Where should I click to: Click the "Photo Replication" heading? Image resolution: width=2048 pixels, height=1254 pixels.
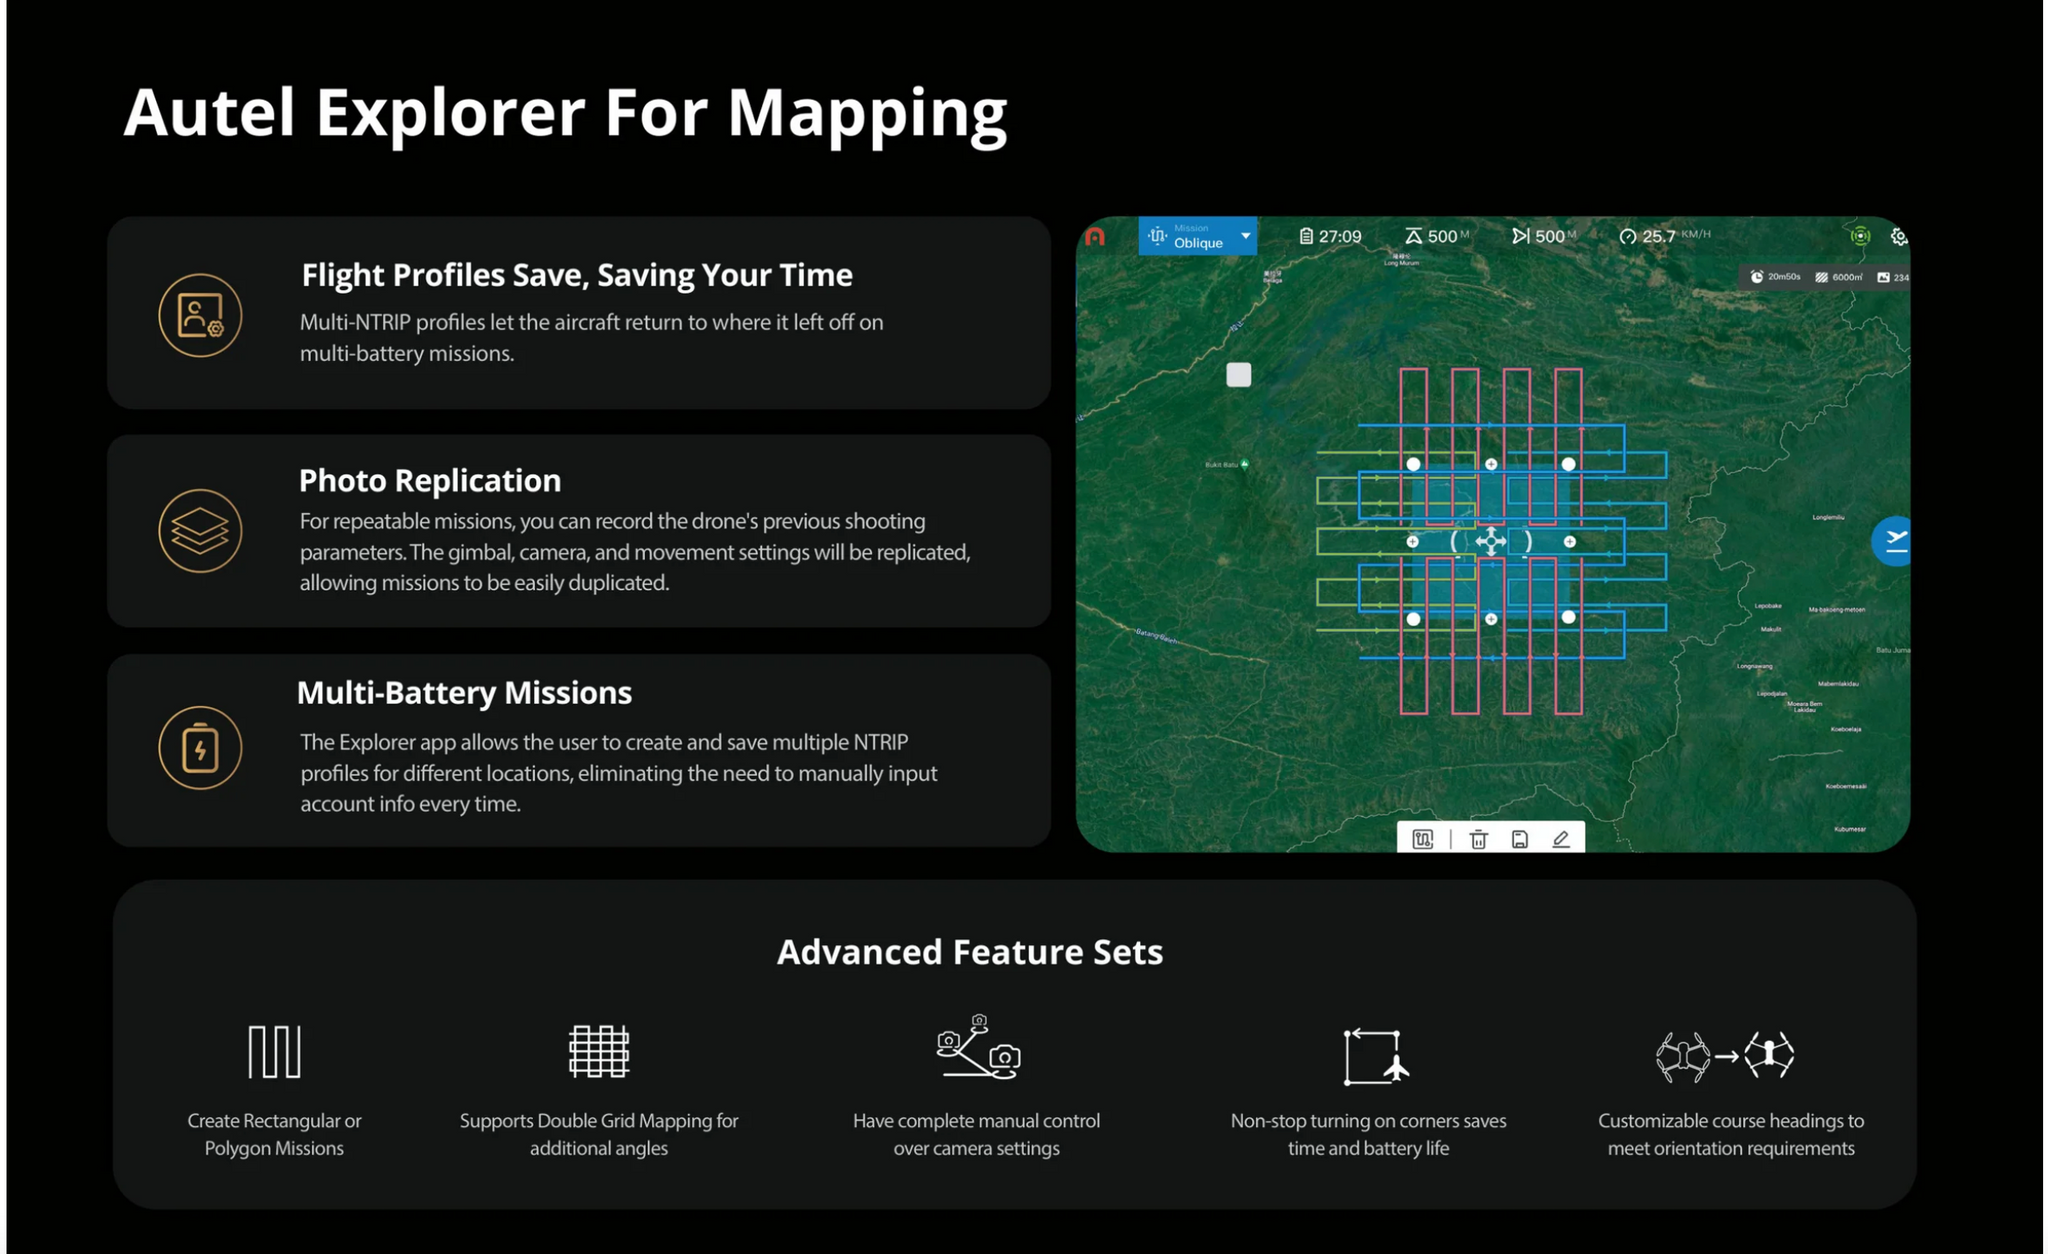point(430,480)
